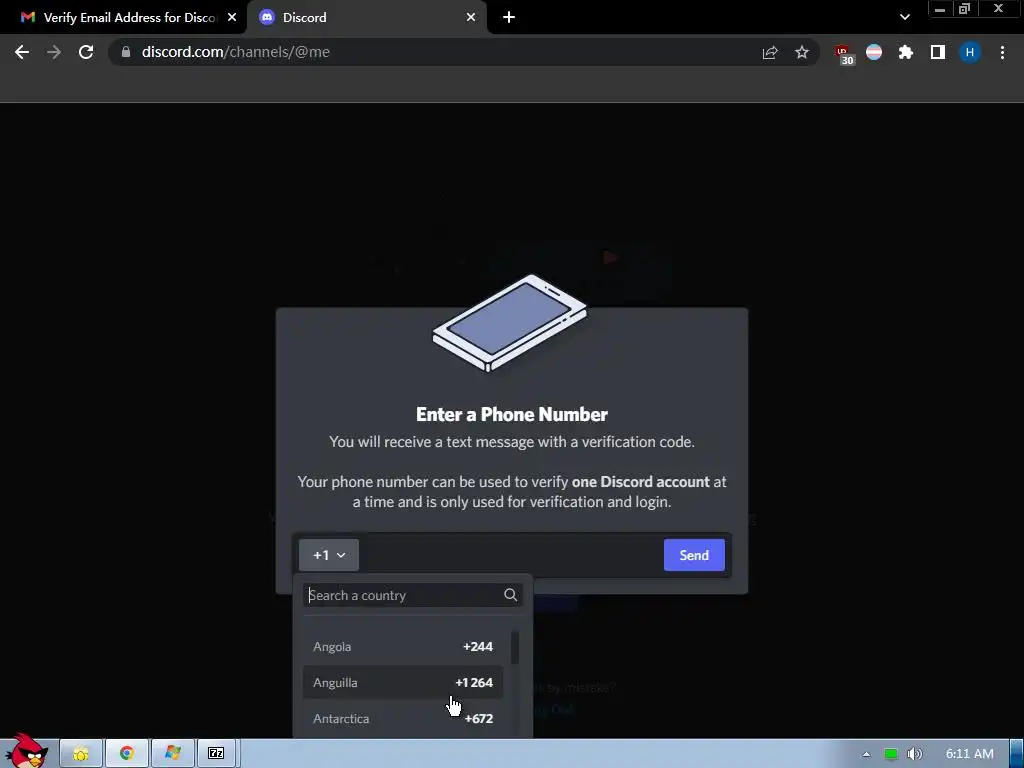
Task: Click the striped flag extension icon
Action: click(874, 52)
